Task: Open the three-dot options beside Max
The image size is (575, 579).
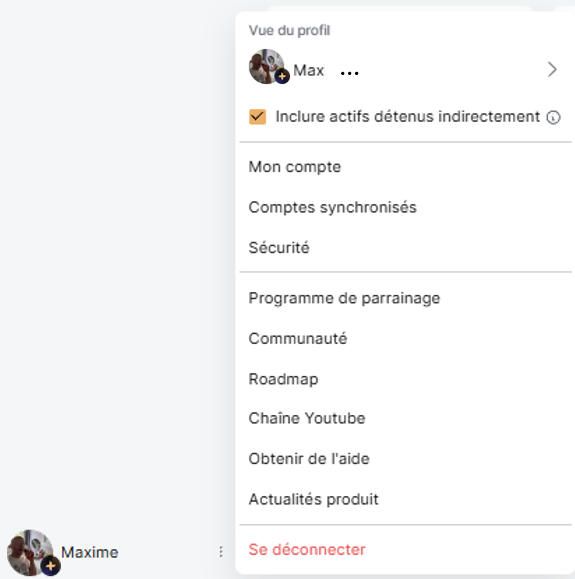Action: click(x=349, y=73)
